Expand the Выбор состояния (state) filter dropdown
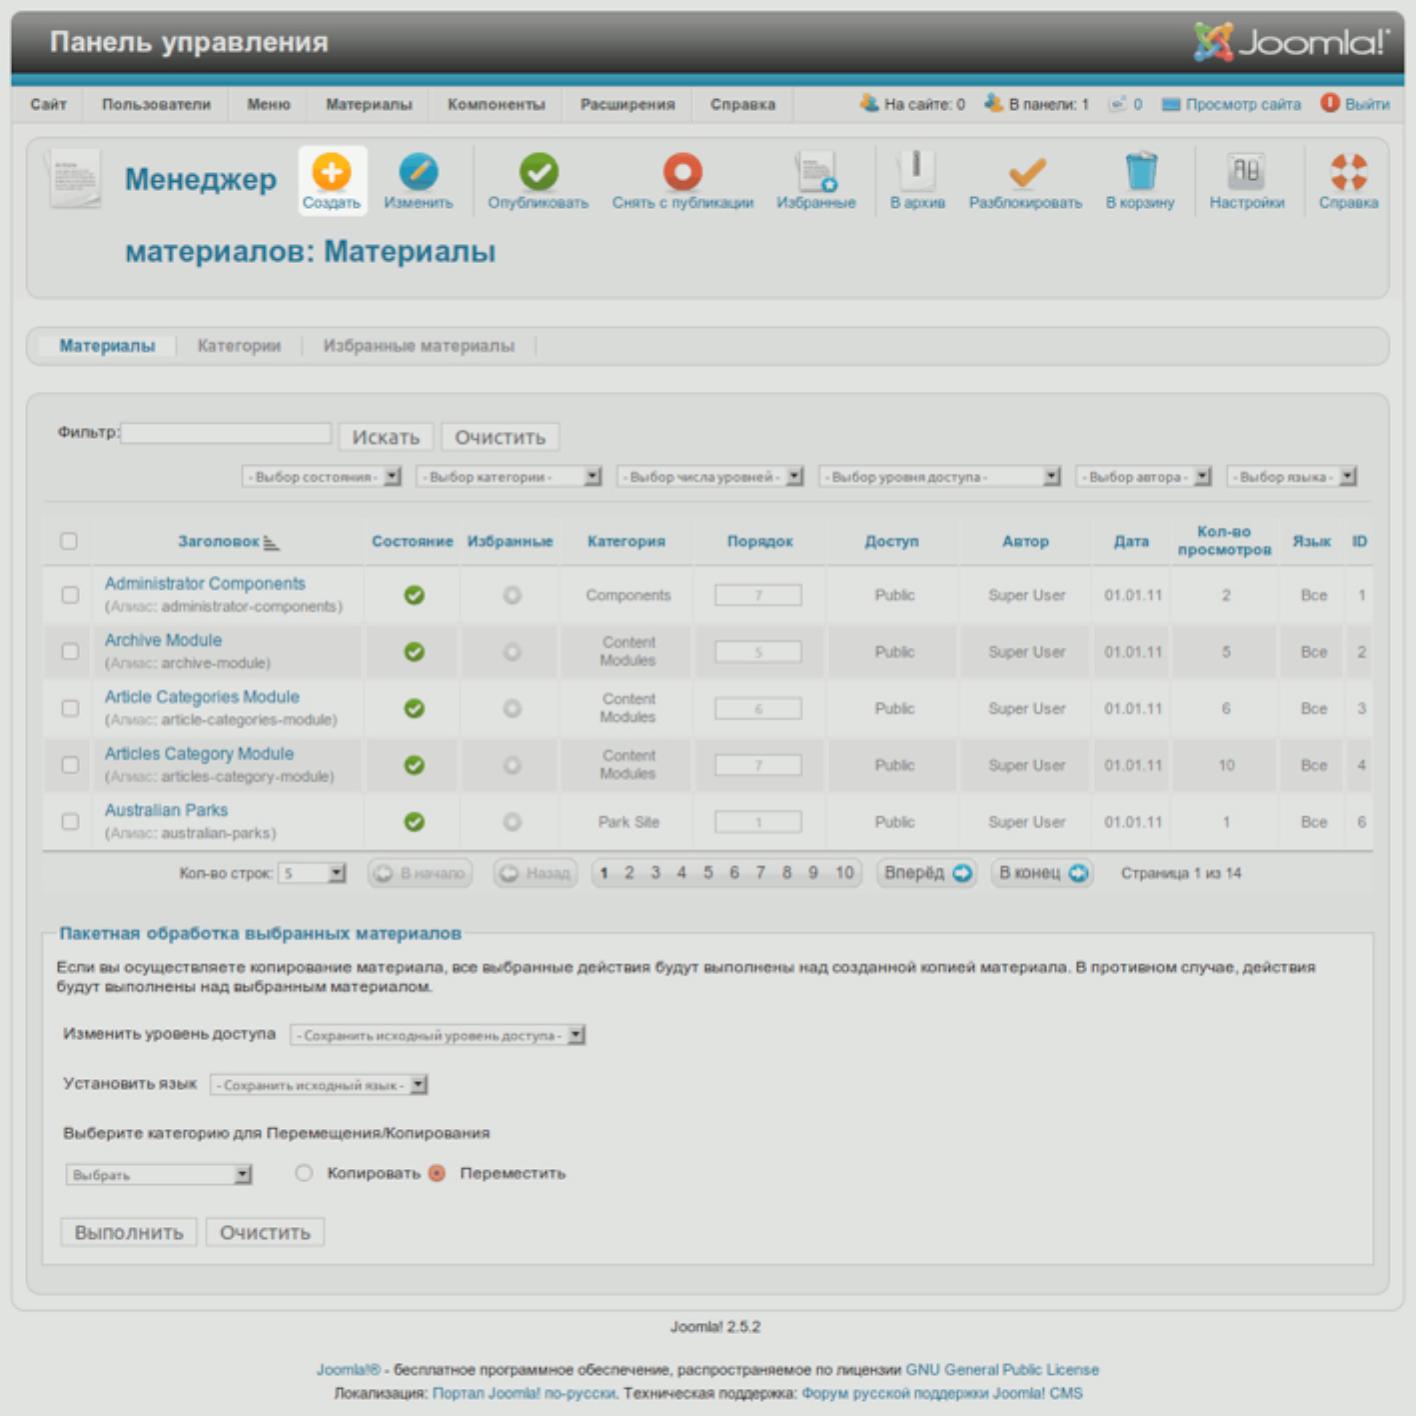Viewport: 1416px width, 1416px height. pyautogui.click(x=321, y=477)
